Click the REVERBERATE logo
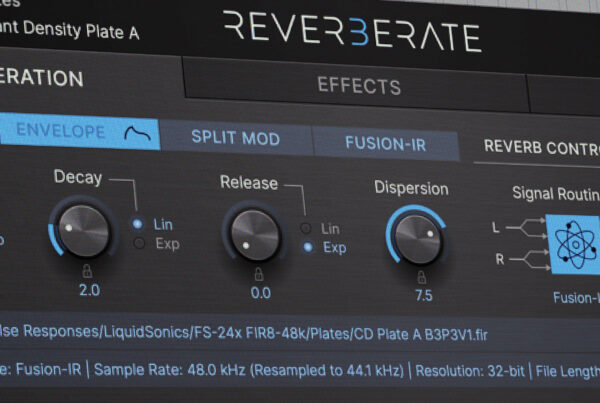 coord(352,31)
